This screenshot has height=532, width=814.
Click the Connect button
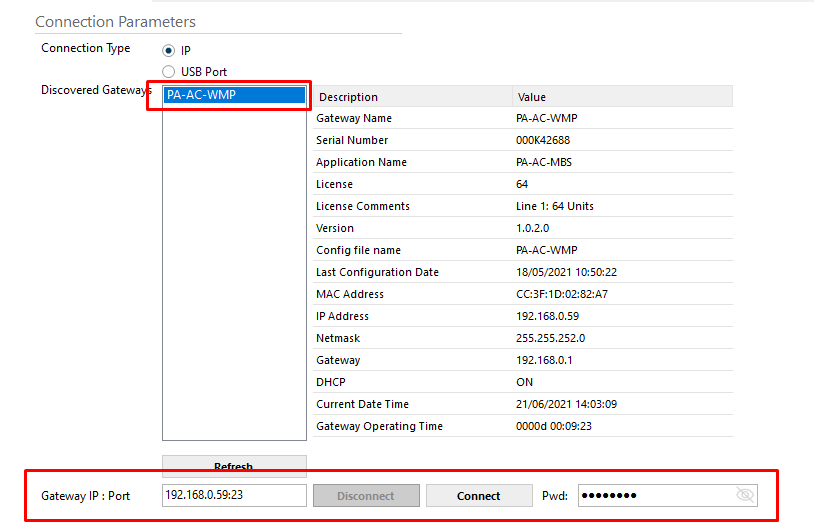[x=478, y=496]
